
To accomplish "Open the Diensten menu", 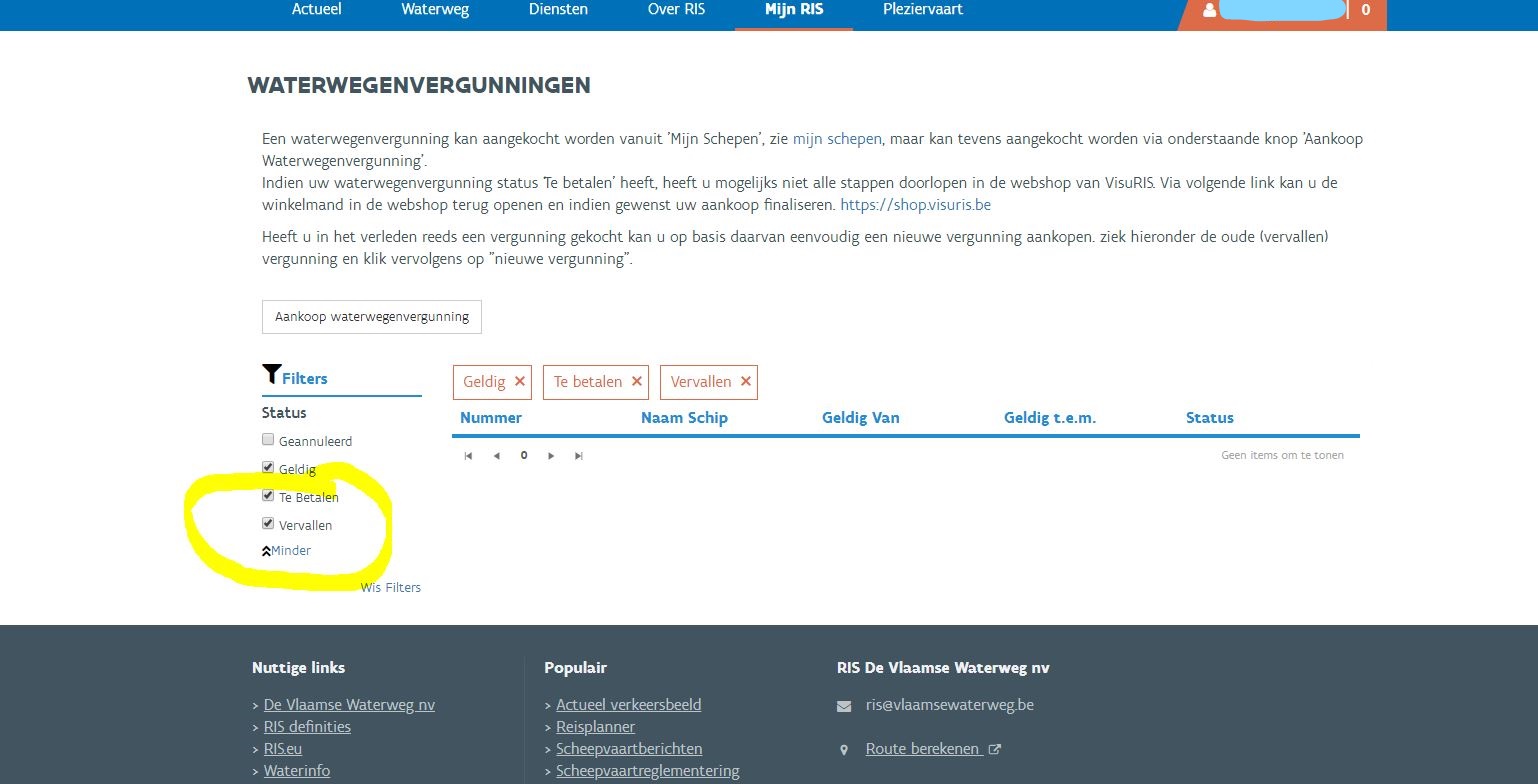I will pyautogui.click(x=558, y=10).
